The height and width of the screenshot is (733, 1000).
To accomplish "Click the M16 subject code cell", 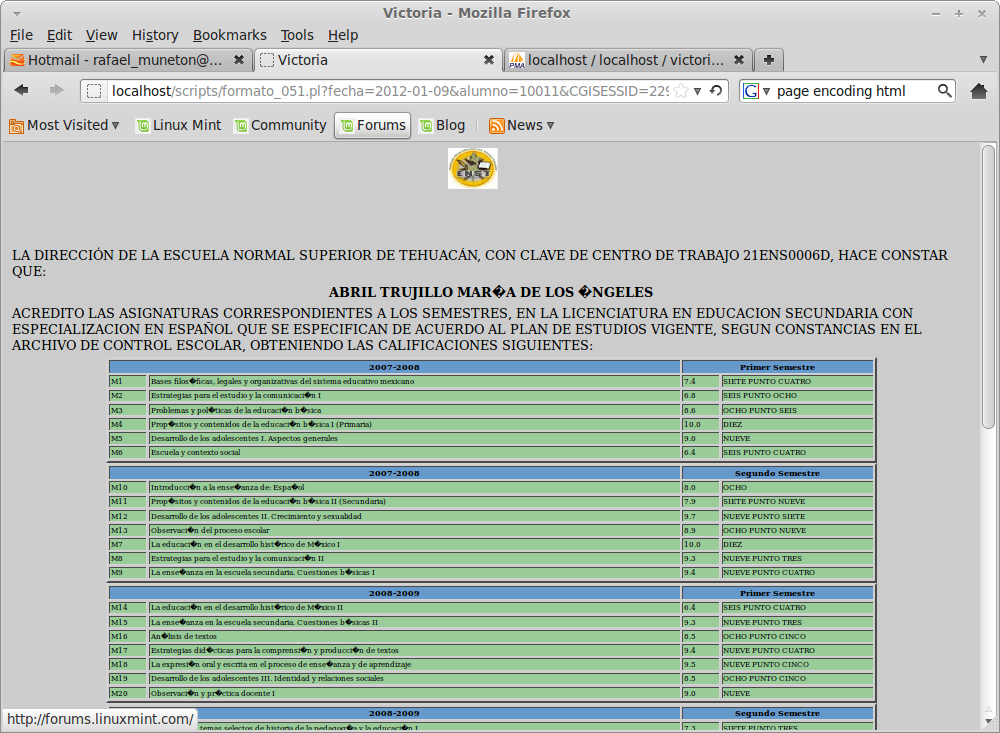I will (128, 637).
